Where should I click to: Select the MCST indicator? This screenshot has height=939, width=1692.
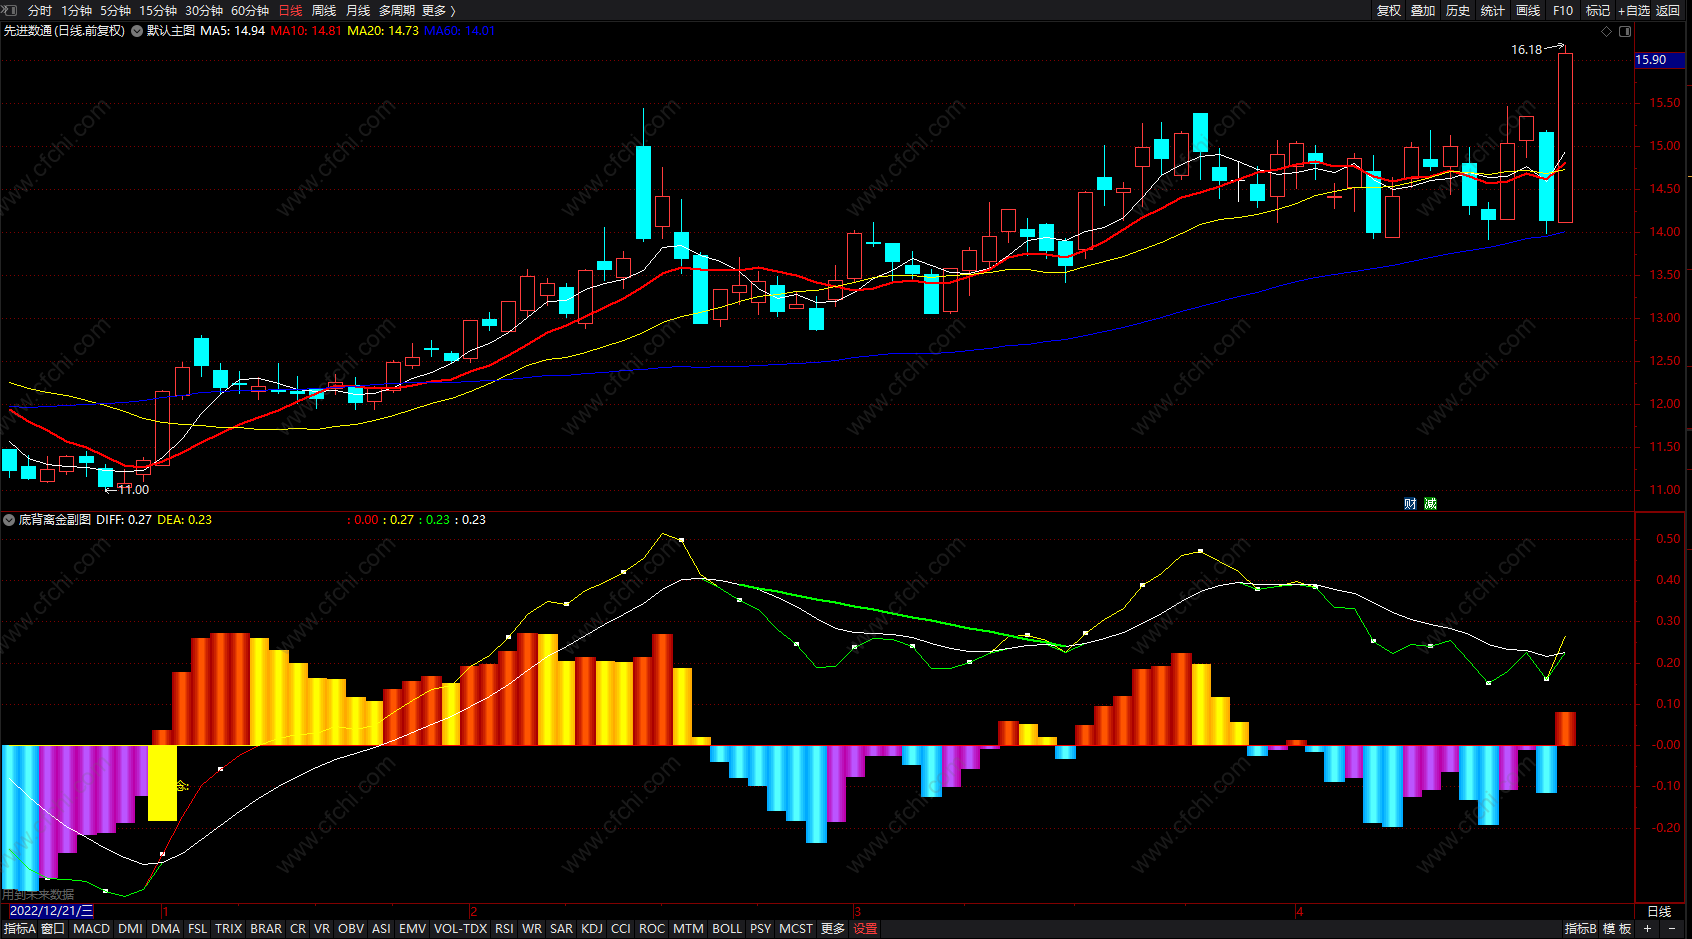[796, 929]
